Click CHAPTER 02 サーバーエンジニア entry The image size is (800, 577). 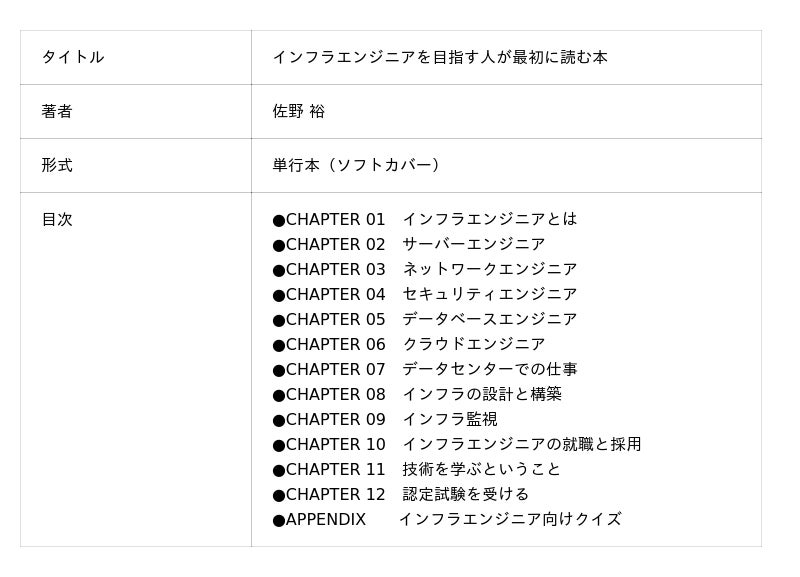[409, 244]
